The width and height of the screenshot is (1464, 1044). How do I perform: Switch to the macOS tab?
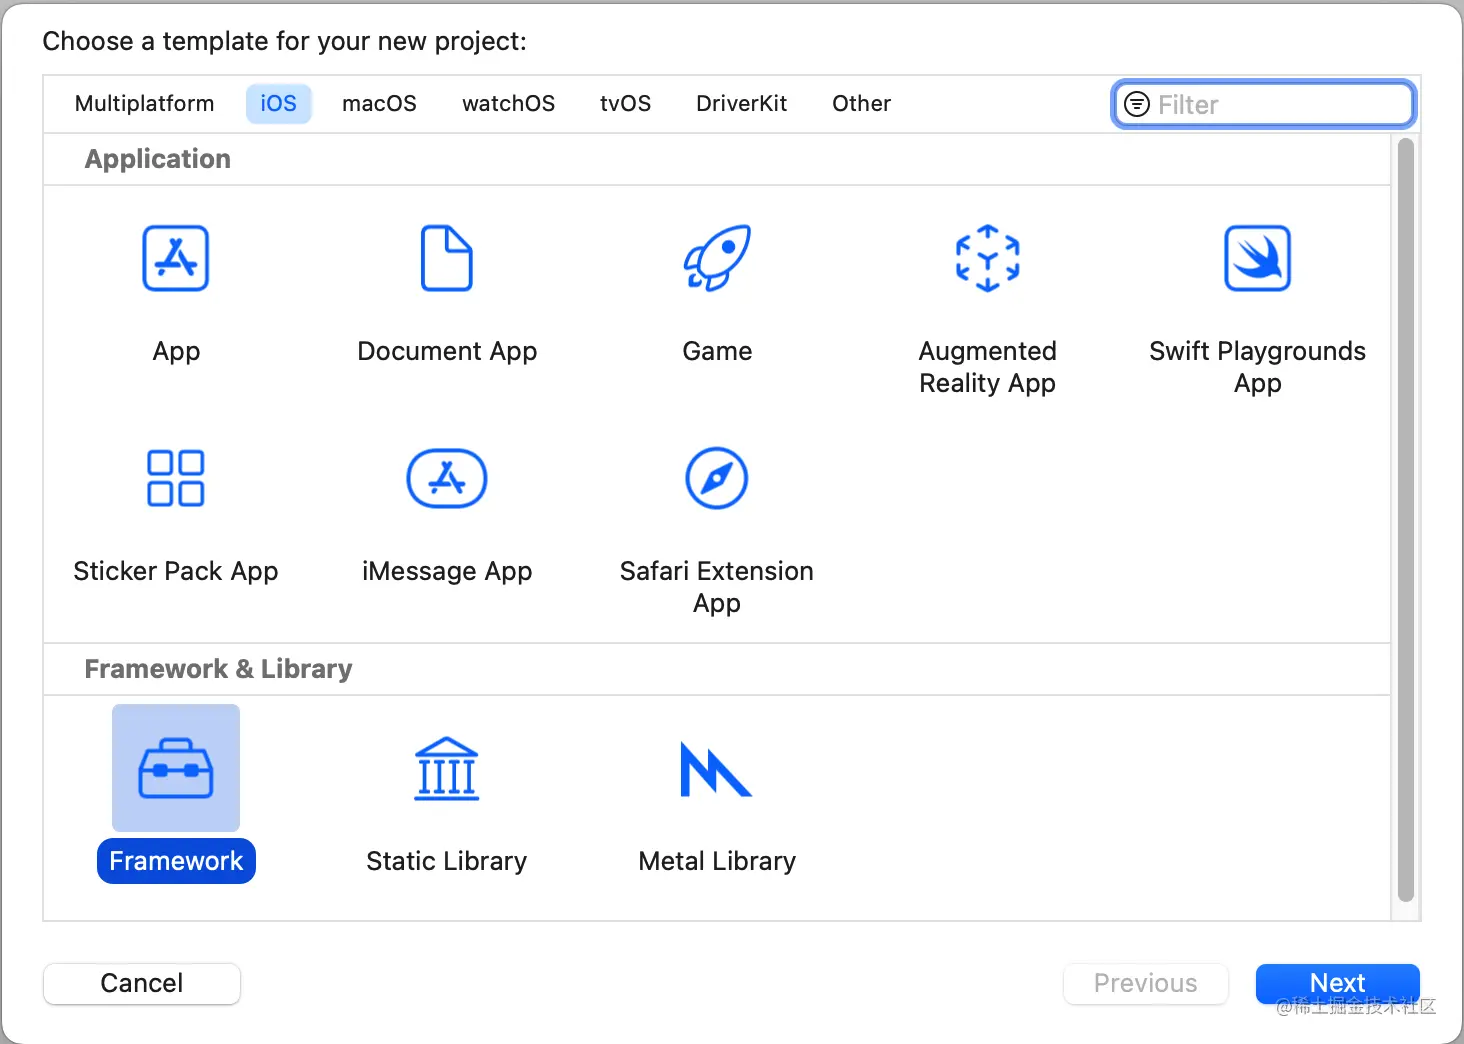(379, 104)
